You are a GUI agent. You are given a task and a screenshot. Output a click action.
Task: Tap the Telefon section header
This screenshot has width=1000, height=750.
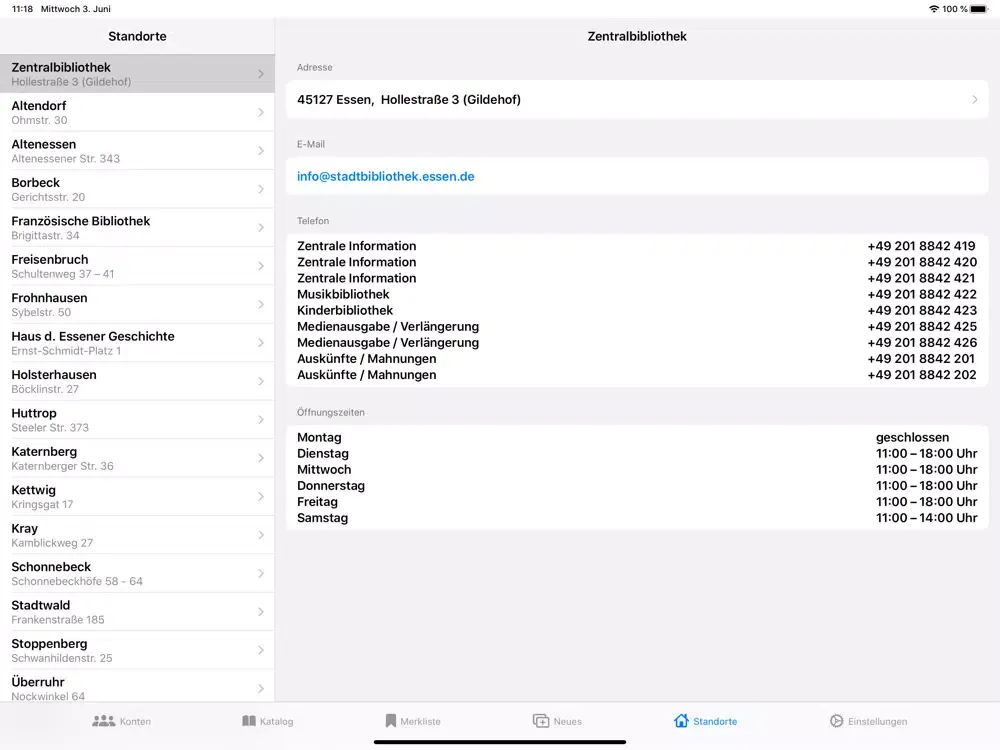(312, 221)
